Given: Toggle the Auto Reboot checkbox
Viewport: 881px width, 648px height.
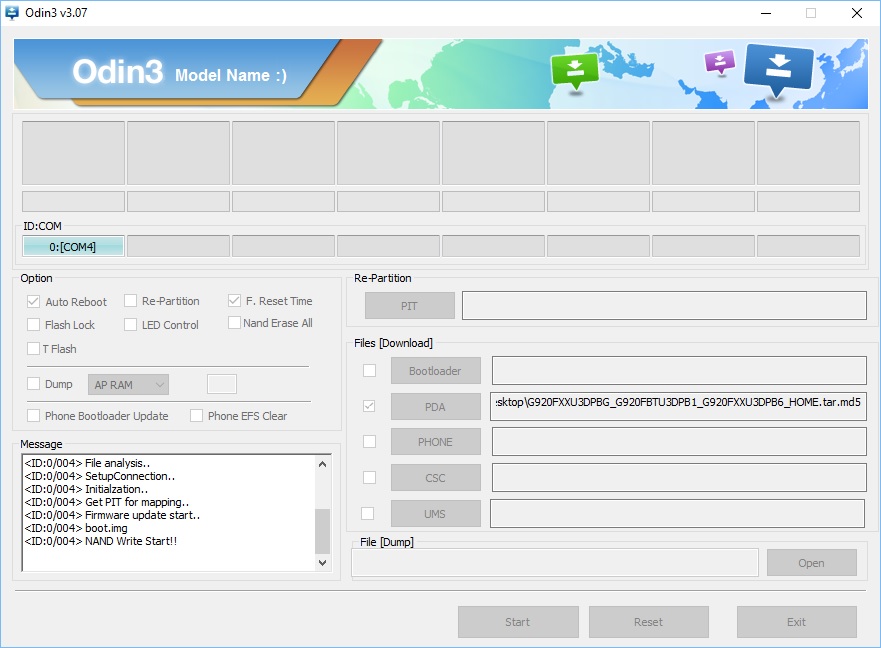Looking at the screenshot, I should tap(34, 301).
